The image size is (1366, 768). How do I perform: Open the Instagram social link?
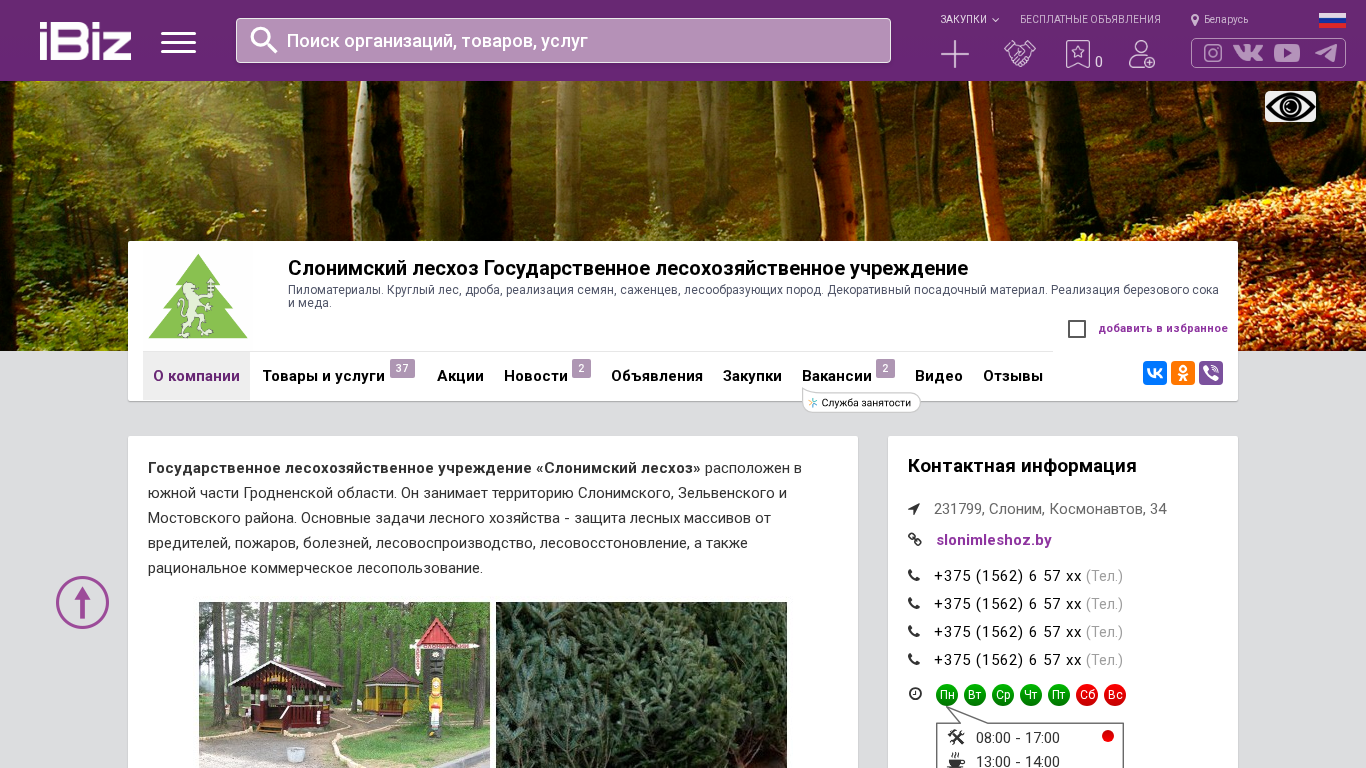click(x=1212, y=53)
